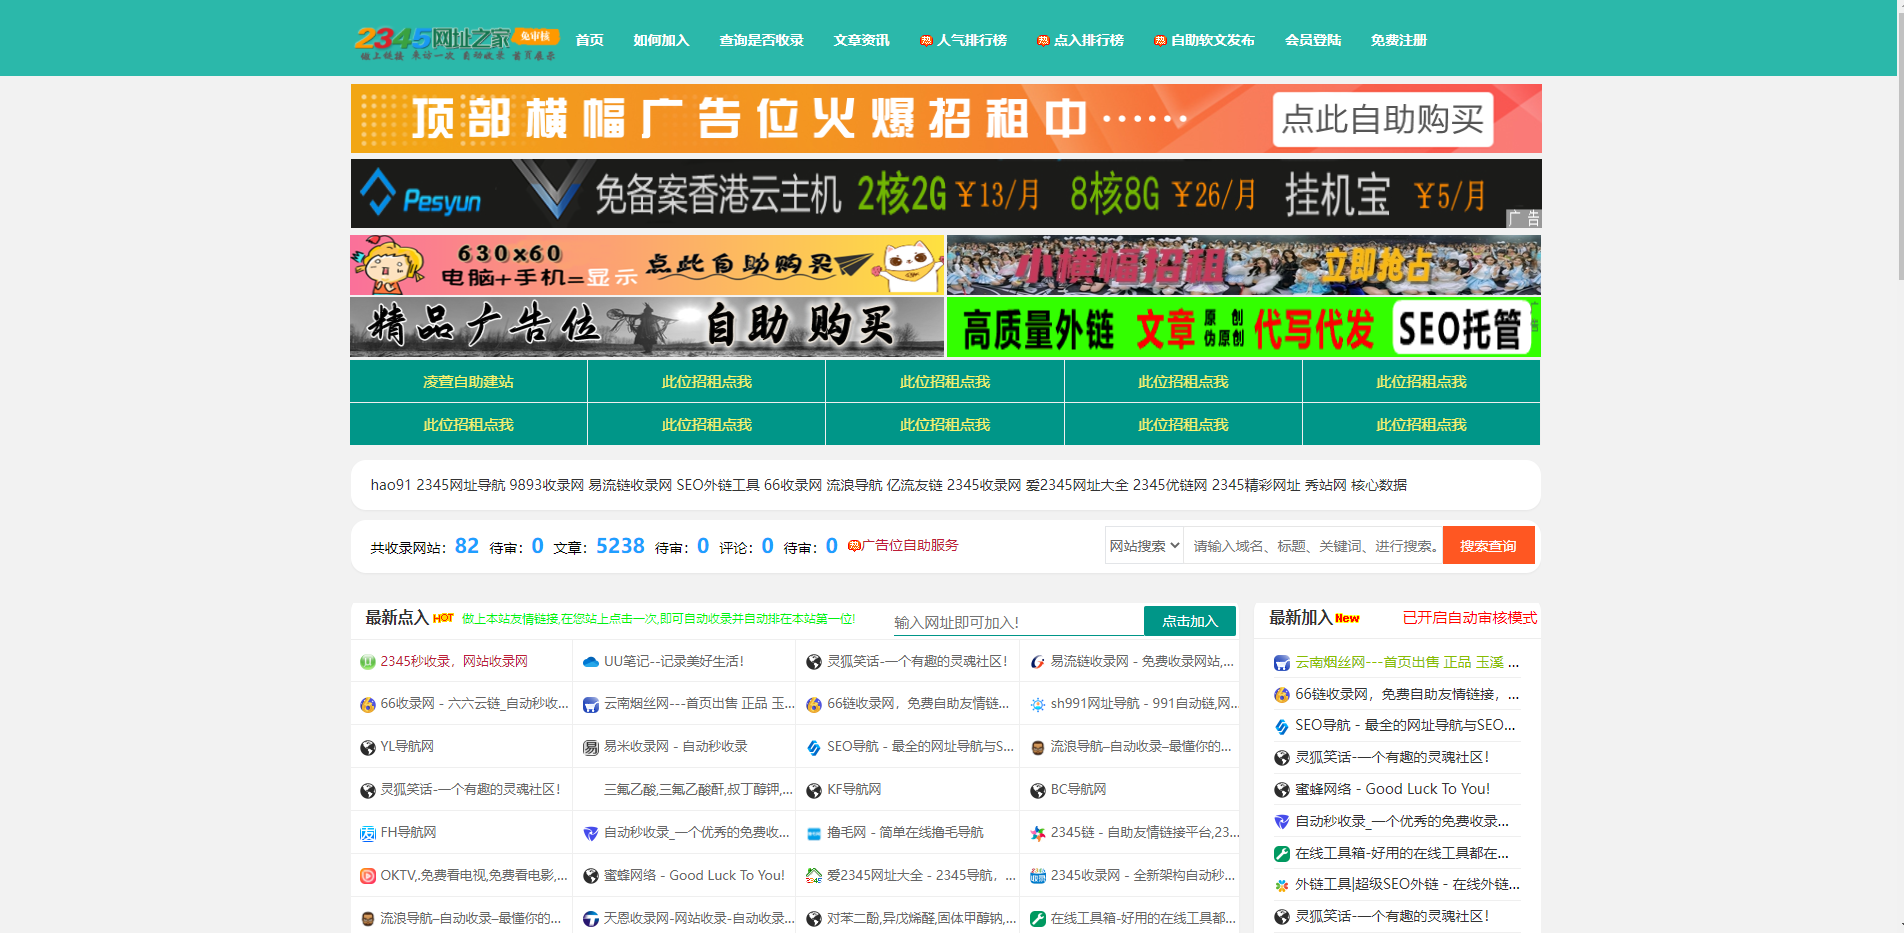This screenshot has width=1904, height=933.
Task: Open the hao91 friend link
Action: (391, 485)
